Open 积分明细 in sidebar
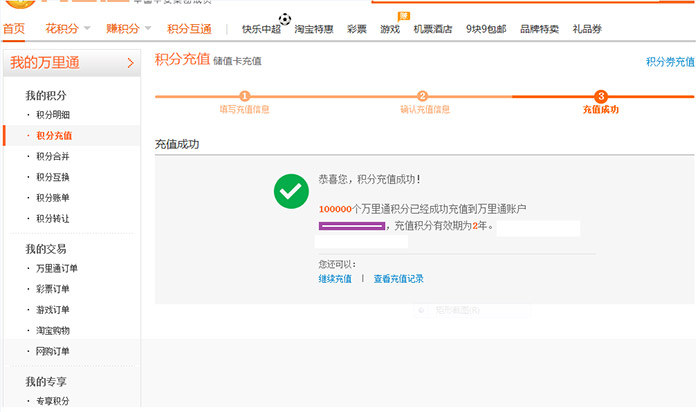The image size is (700, 412). (53, 115)
